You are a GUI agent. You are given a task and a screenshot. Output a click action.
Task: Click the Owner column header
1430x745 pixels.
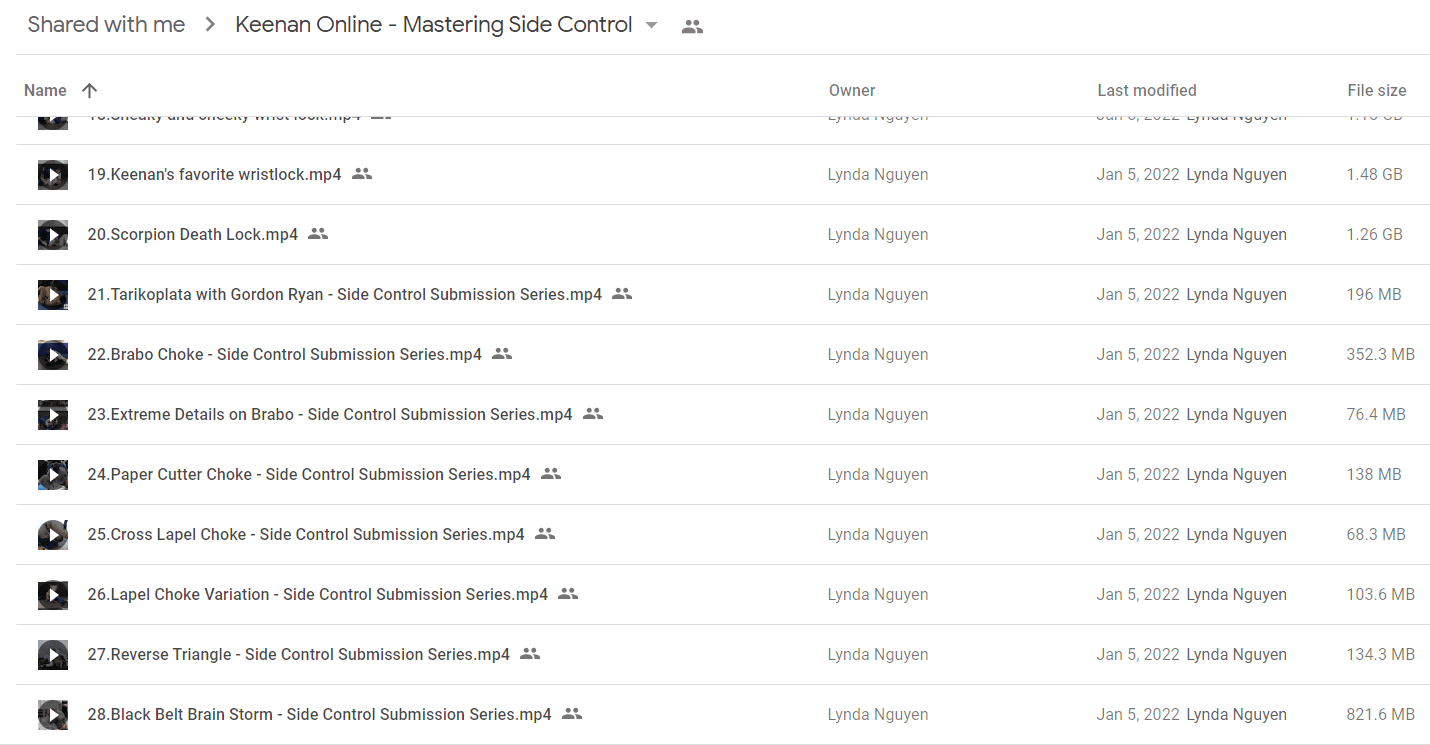[852, 90]
